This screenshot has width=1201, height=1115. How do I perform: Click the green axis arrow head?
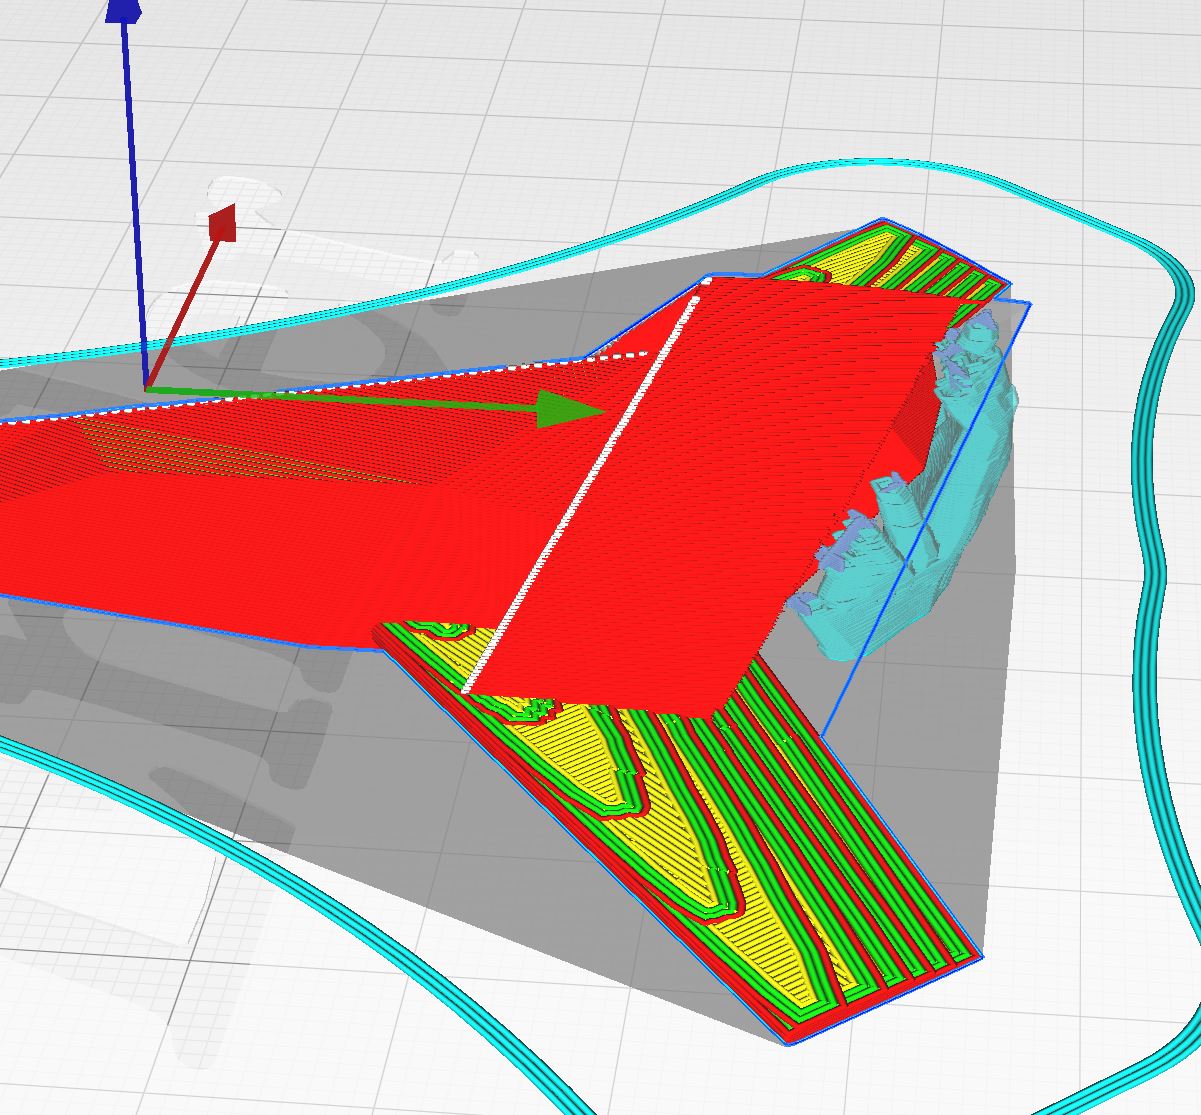pyautogui.click(x=567, y=410)
